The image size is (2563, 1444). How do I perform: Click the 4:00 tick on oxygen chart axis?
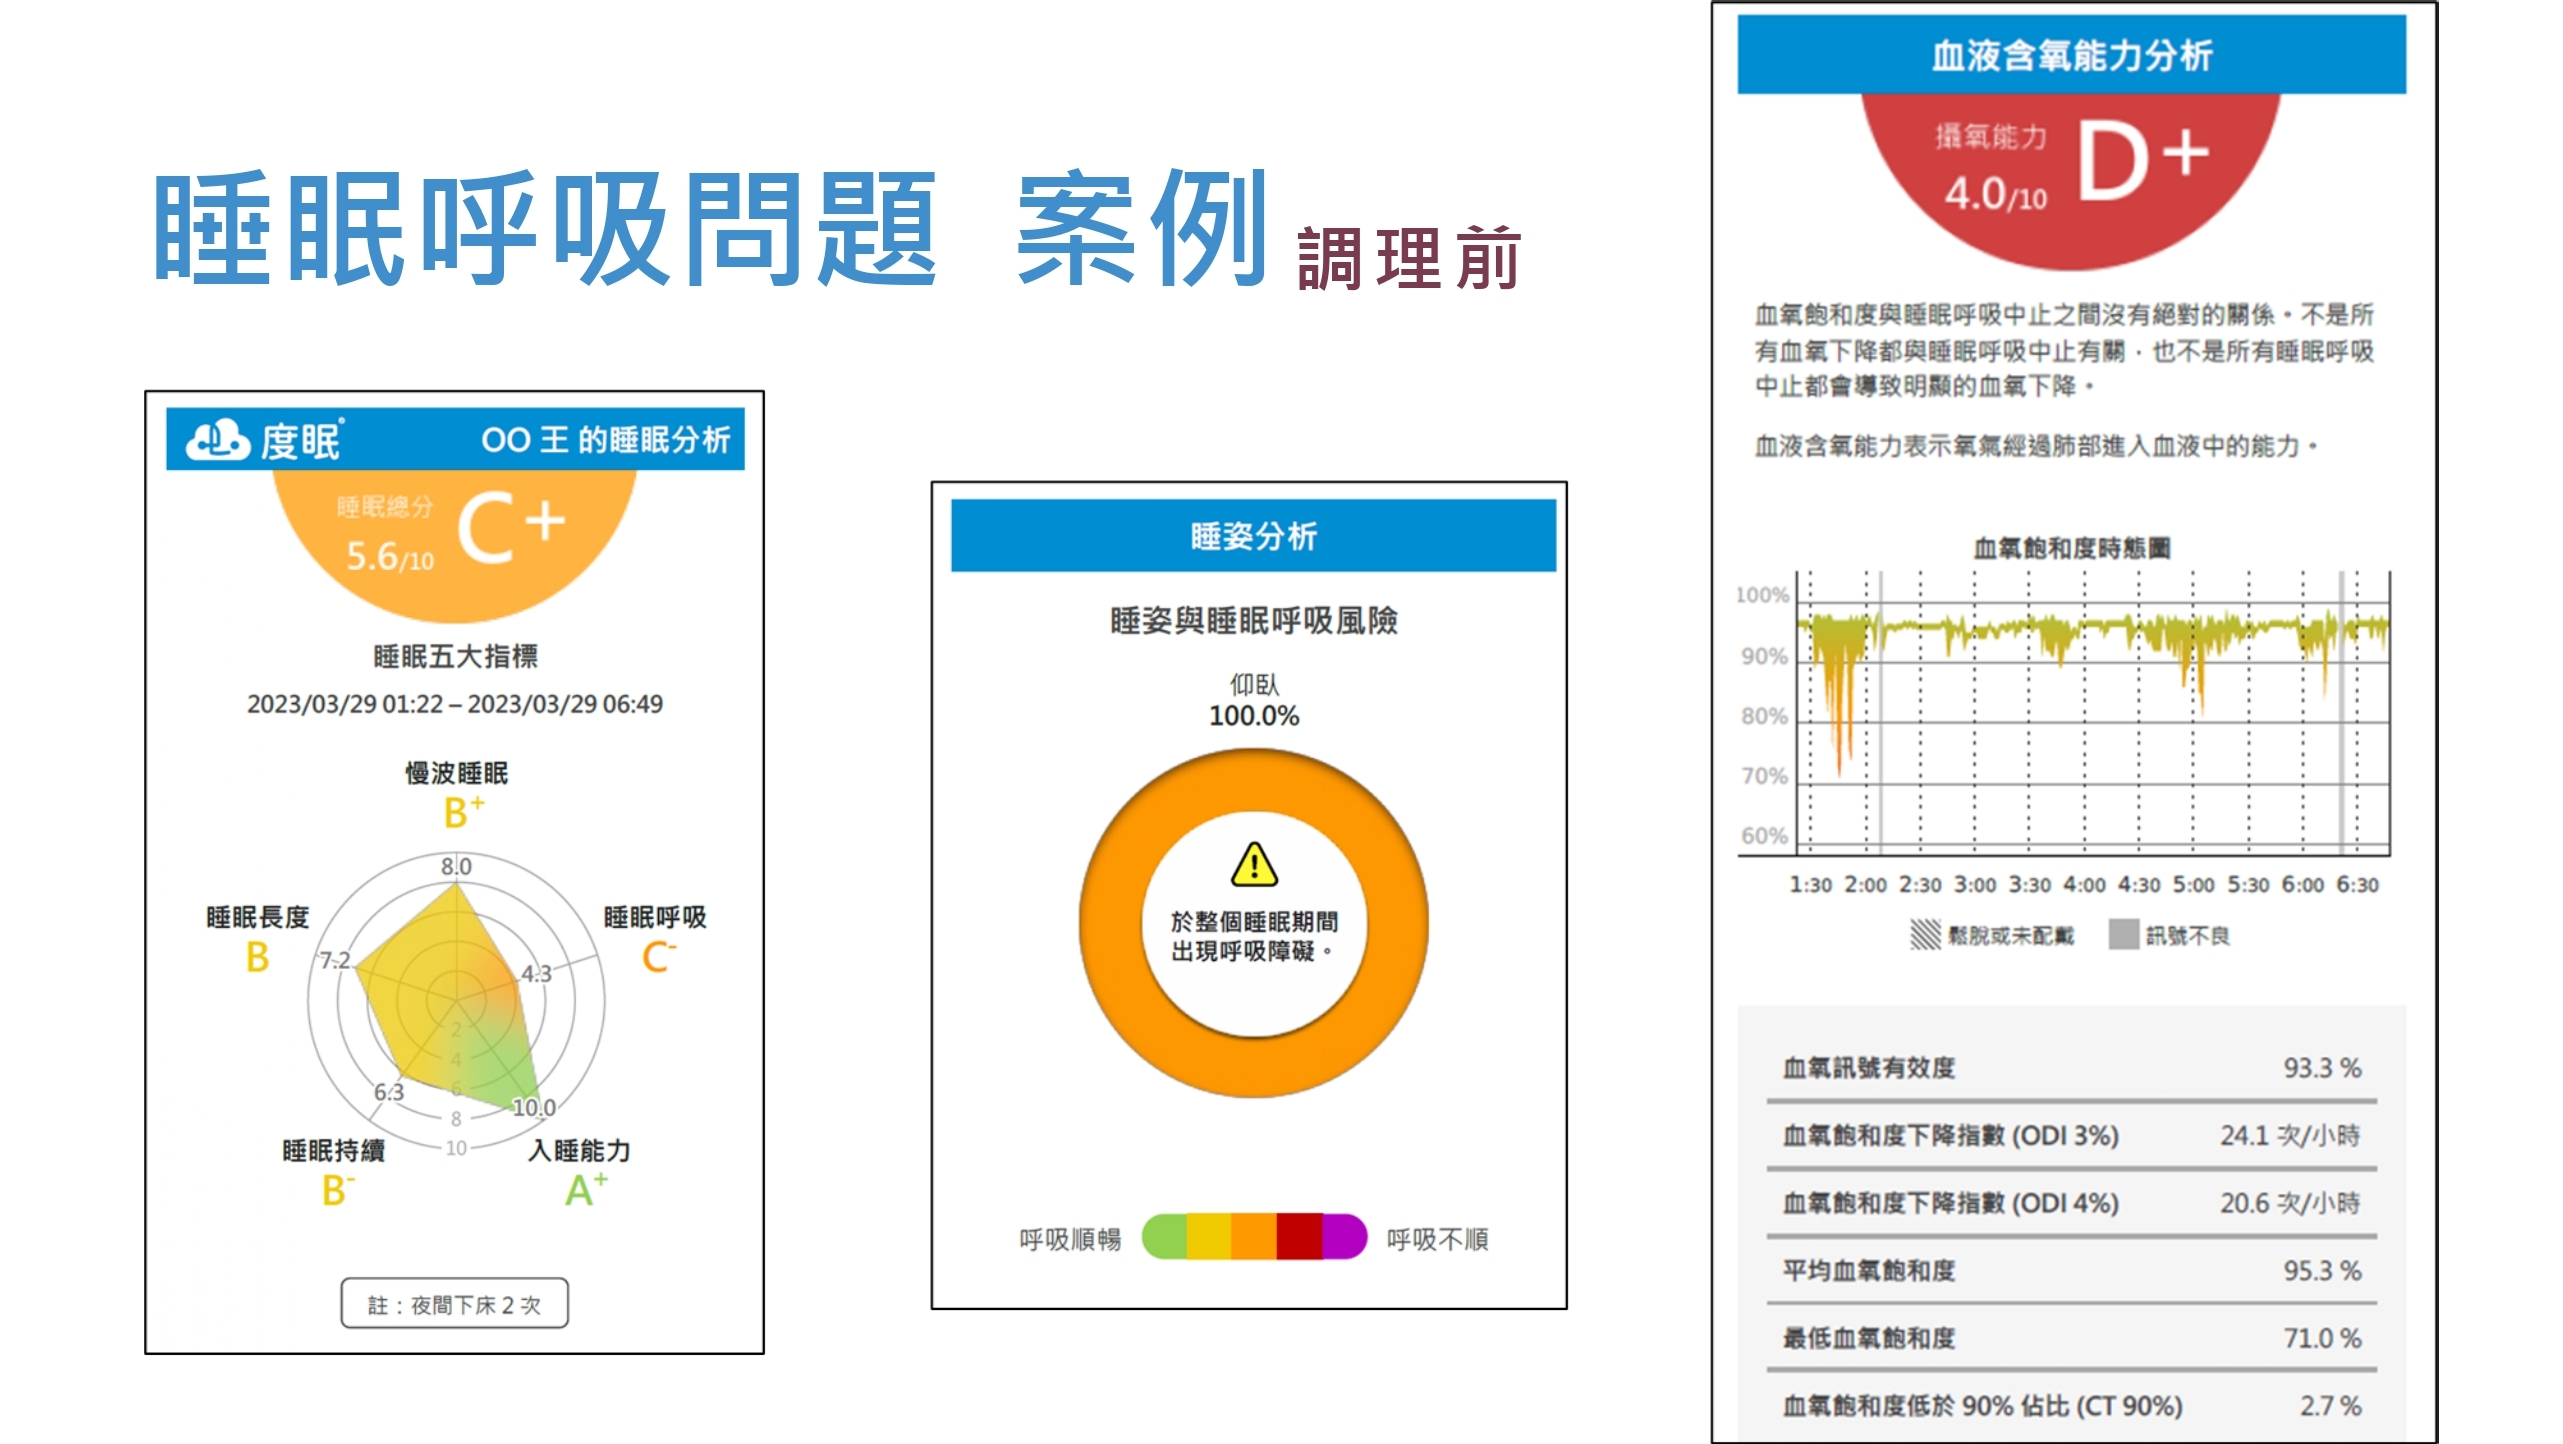[x=2084, y=884]
